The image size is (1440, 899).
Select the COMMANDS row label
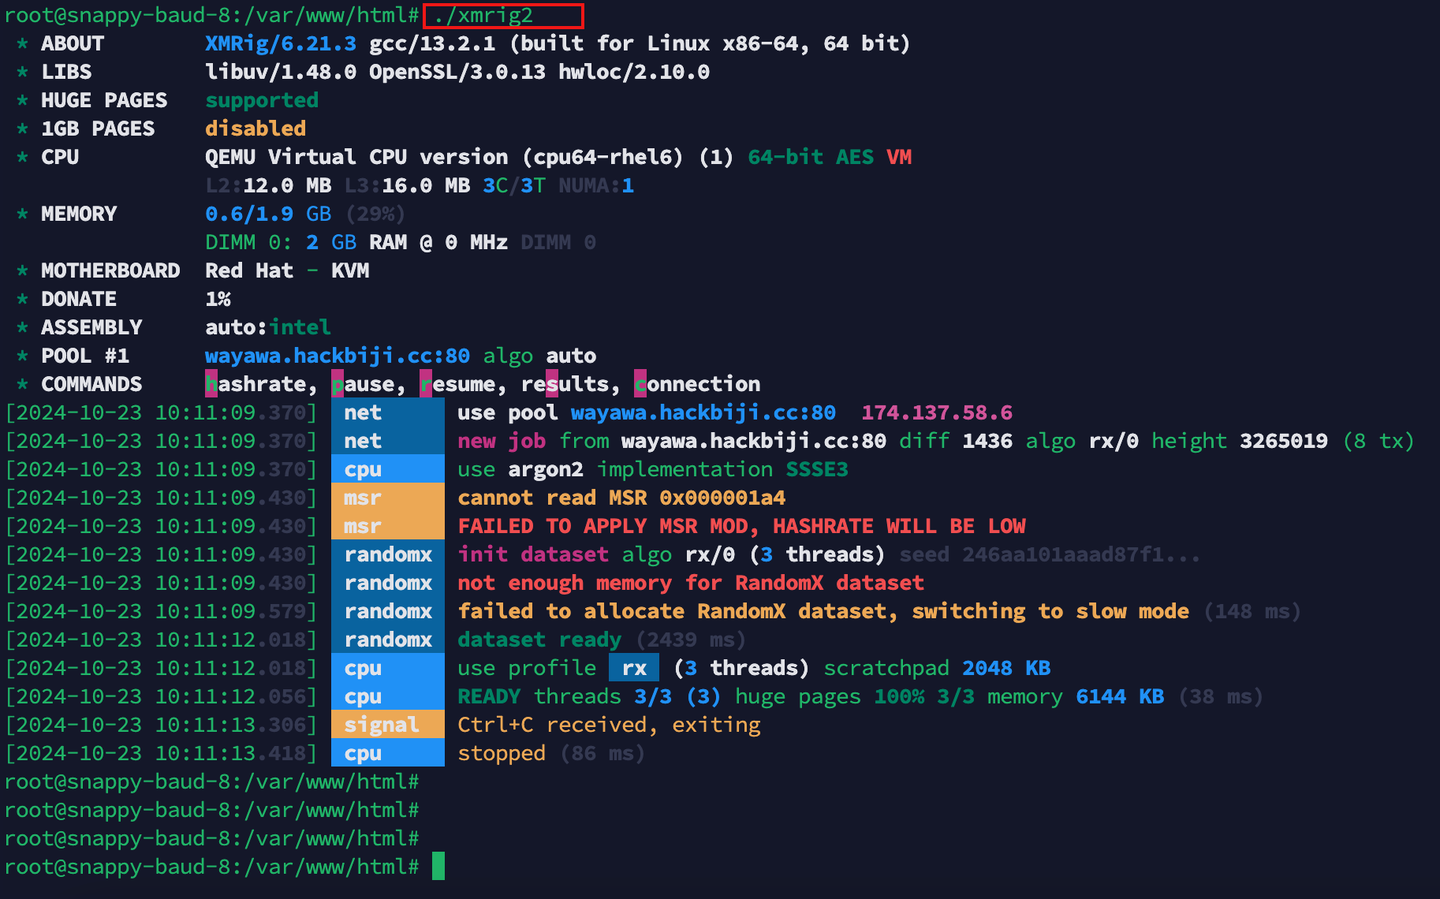coord(91,383)
